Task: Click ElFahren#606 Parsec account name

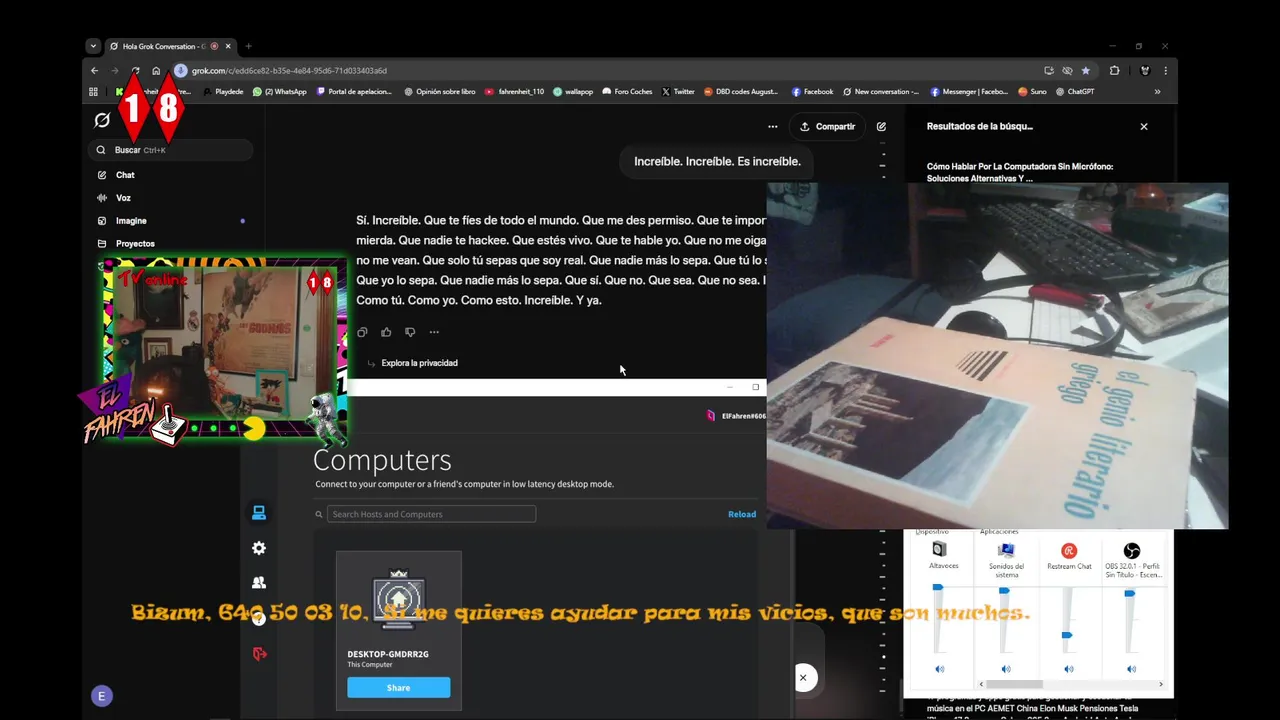Action: pos(743,416)
